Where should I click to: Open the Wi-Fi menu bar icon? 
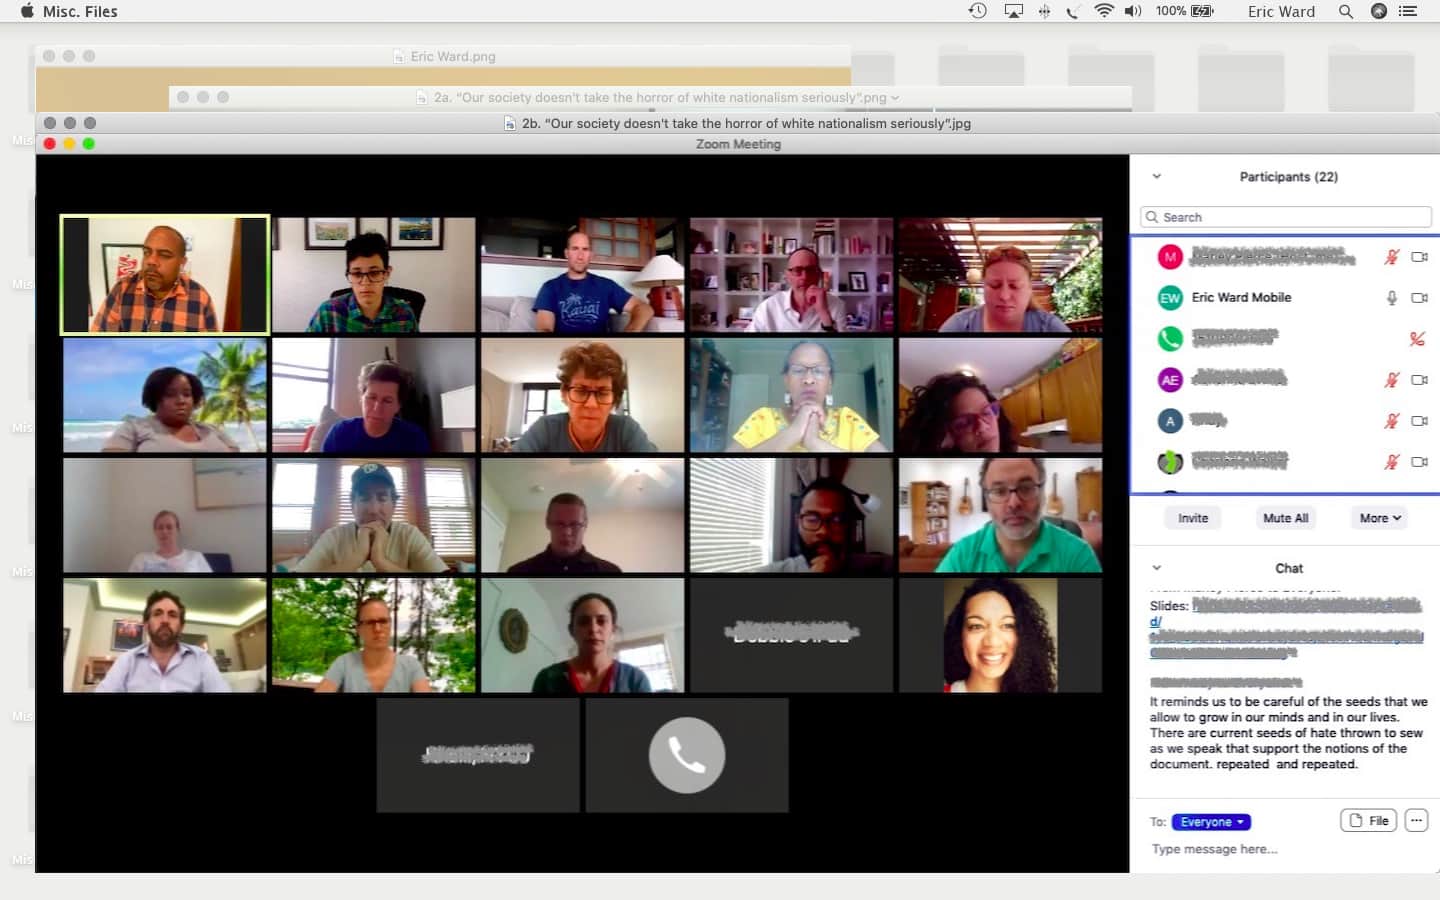[1104, 12]
